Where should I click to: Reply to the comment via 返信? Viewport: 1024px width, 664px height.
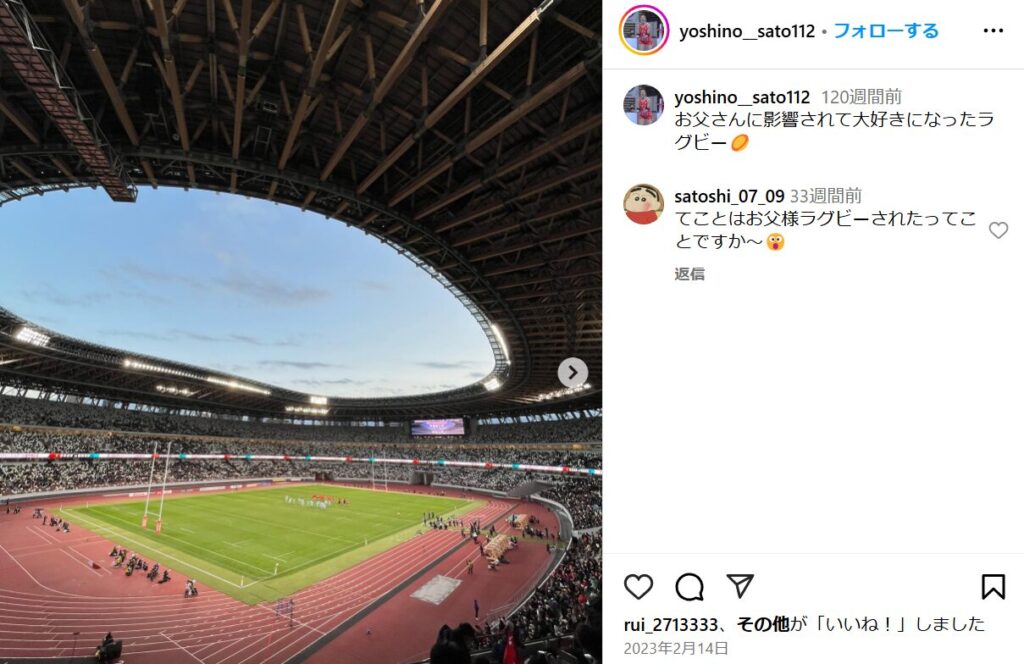[x=690, y=274]
